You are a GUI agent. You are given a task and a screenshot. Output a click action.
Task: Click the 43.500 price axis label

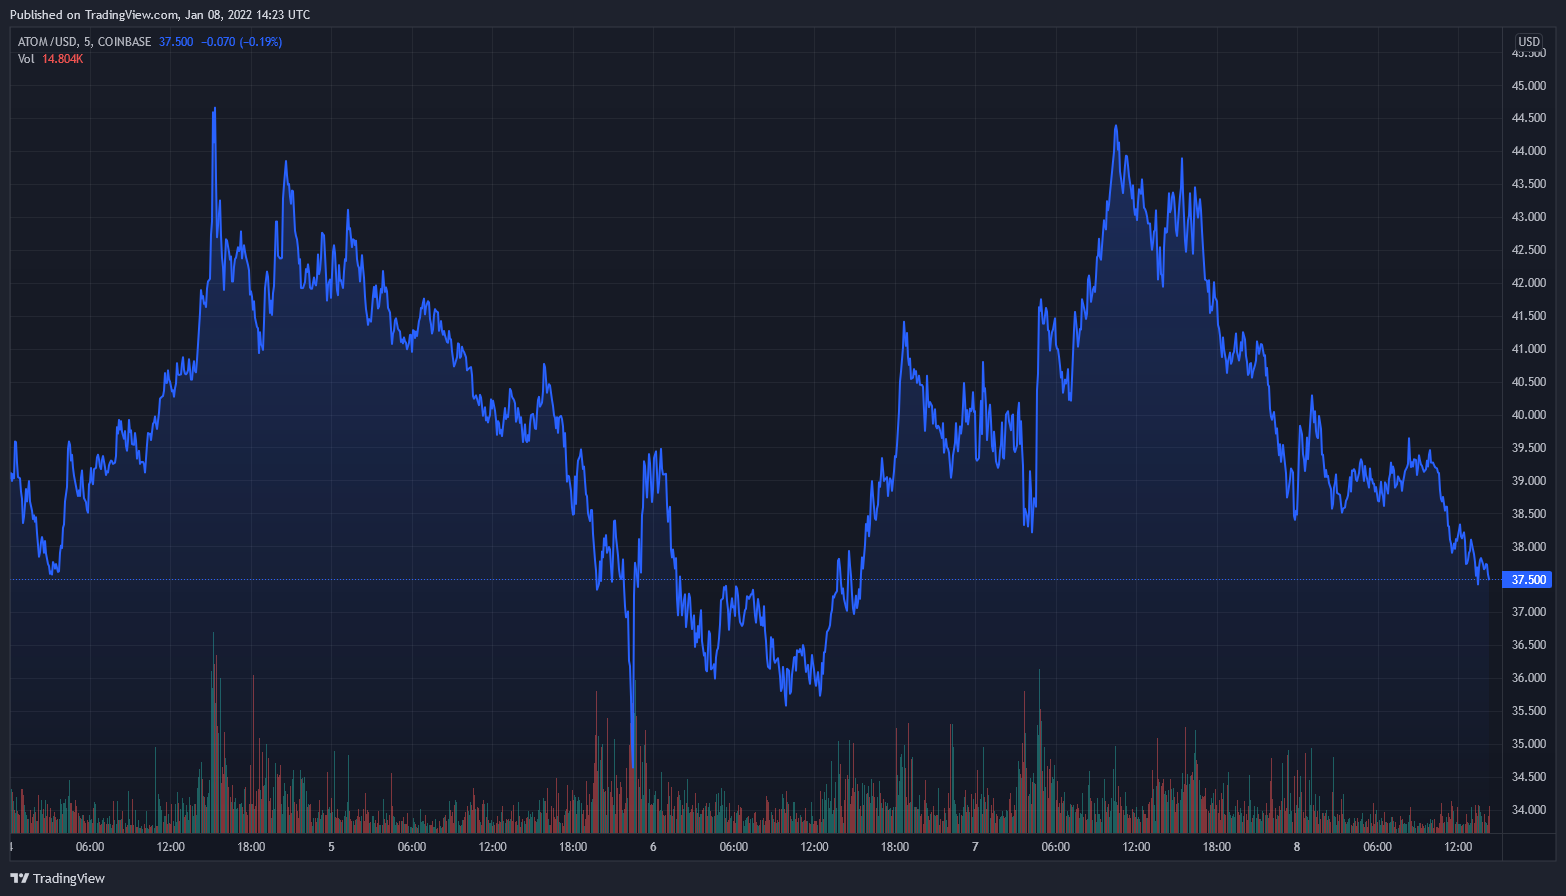[1529, 184]
